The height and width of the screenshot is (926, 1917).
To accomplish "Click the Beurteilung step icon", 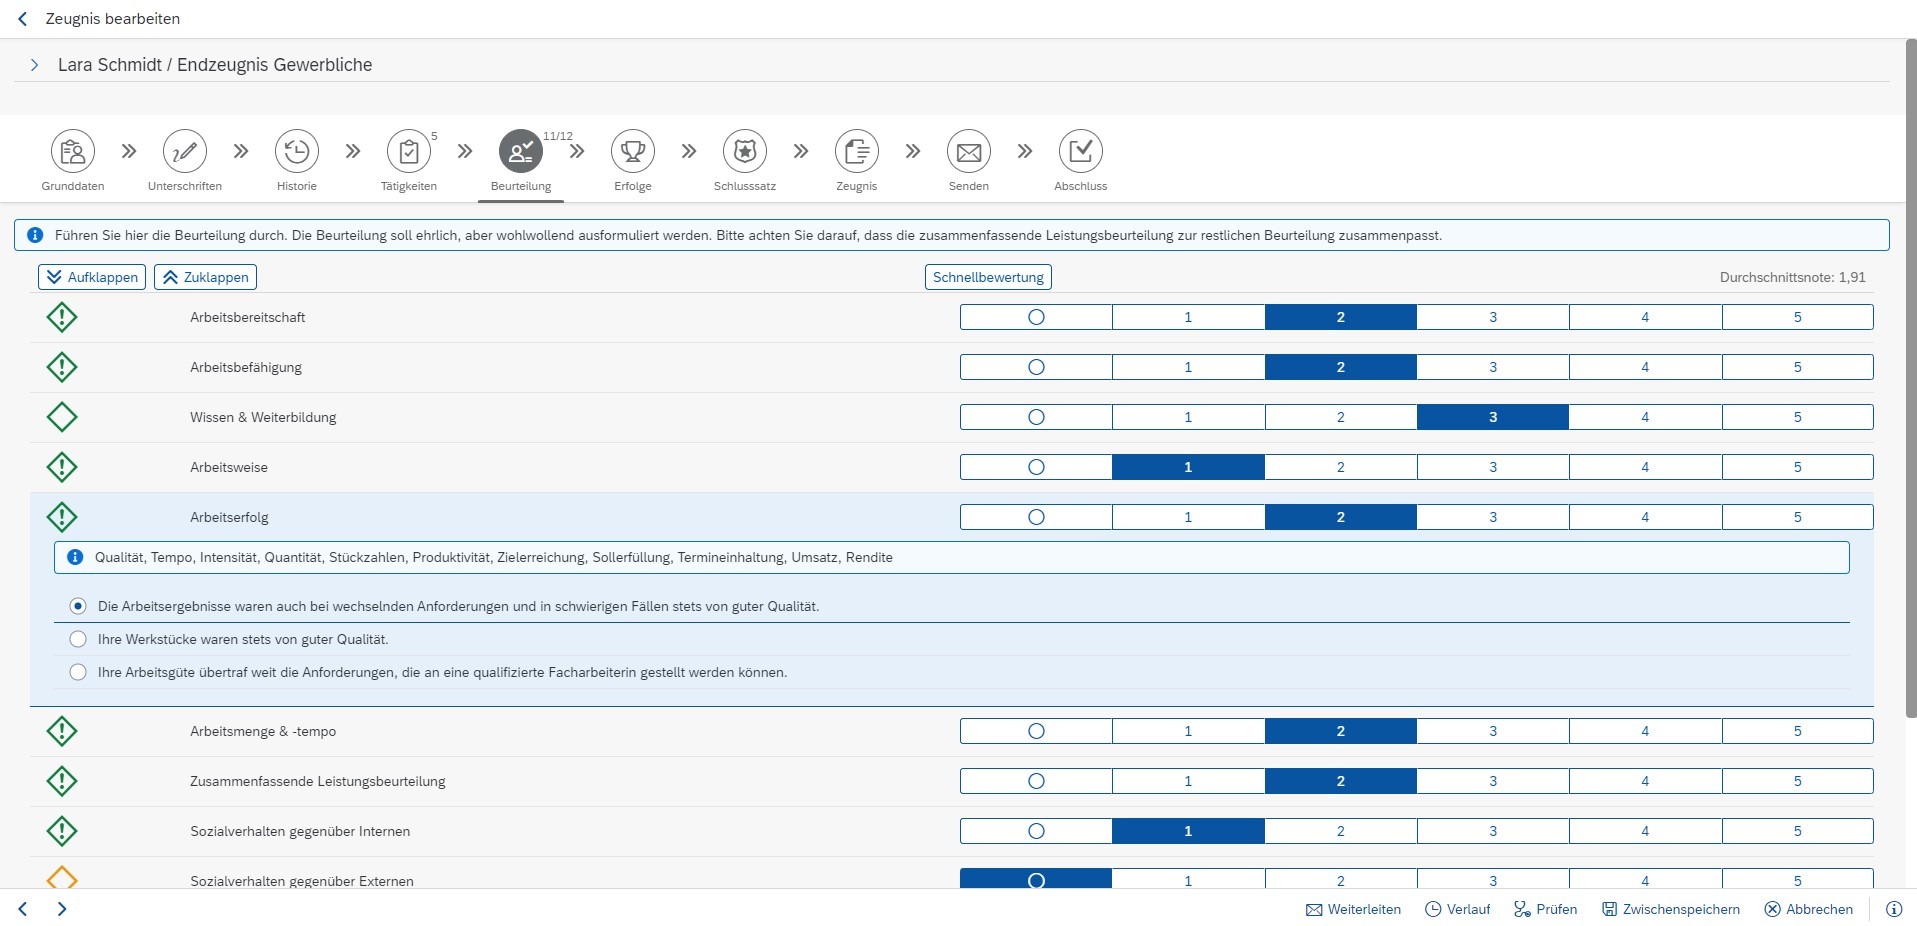I will [521, 151].
